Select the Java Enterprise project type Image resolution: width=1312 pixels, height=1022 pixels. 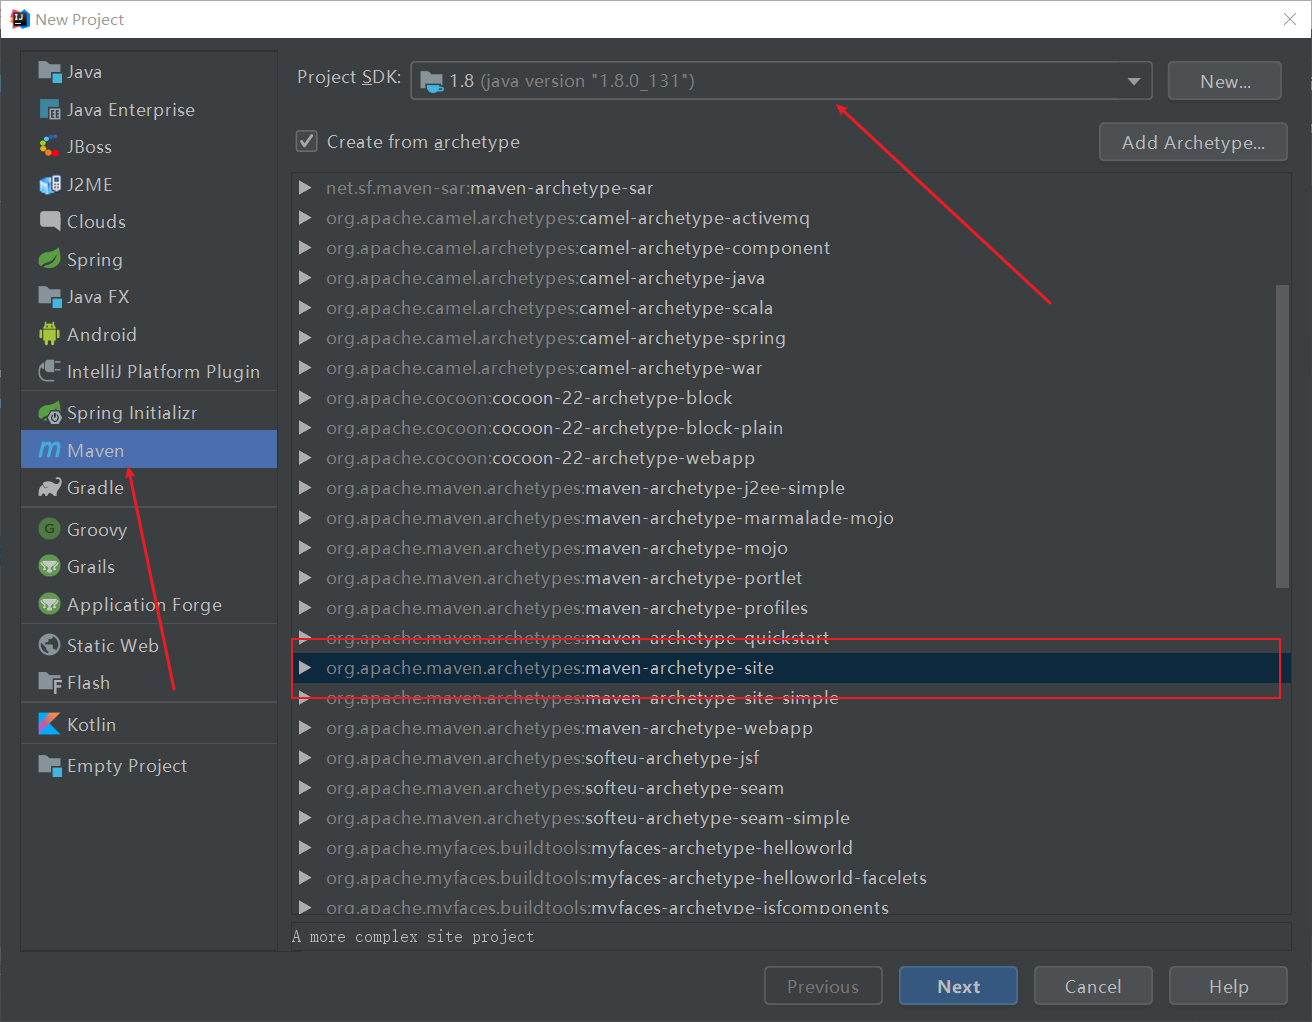[149, 109]
